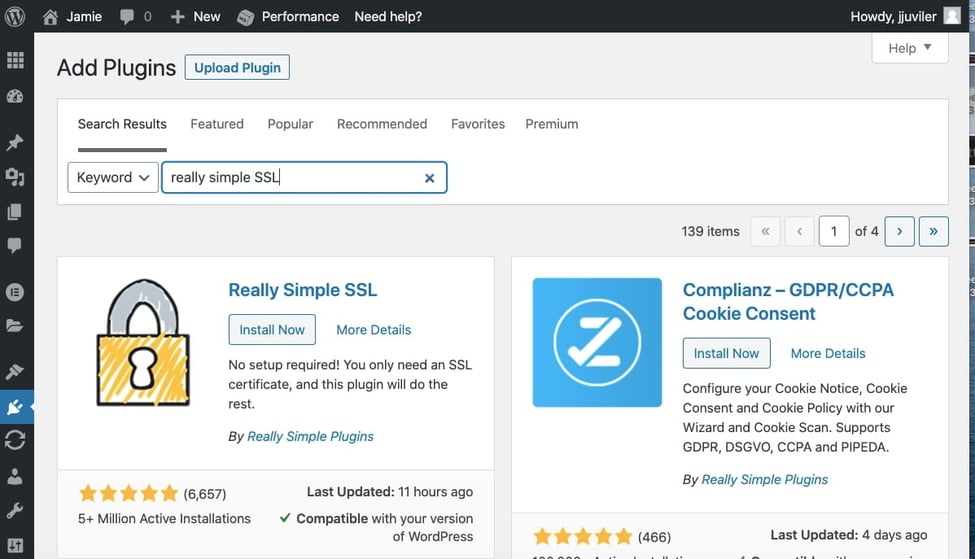This screenshot has height=559, width=975.
Task: Expand the Keyword search type dropdown
Action: [113, 178]
